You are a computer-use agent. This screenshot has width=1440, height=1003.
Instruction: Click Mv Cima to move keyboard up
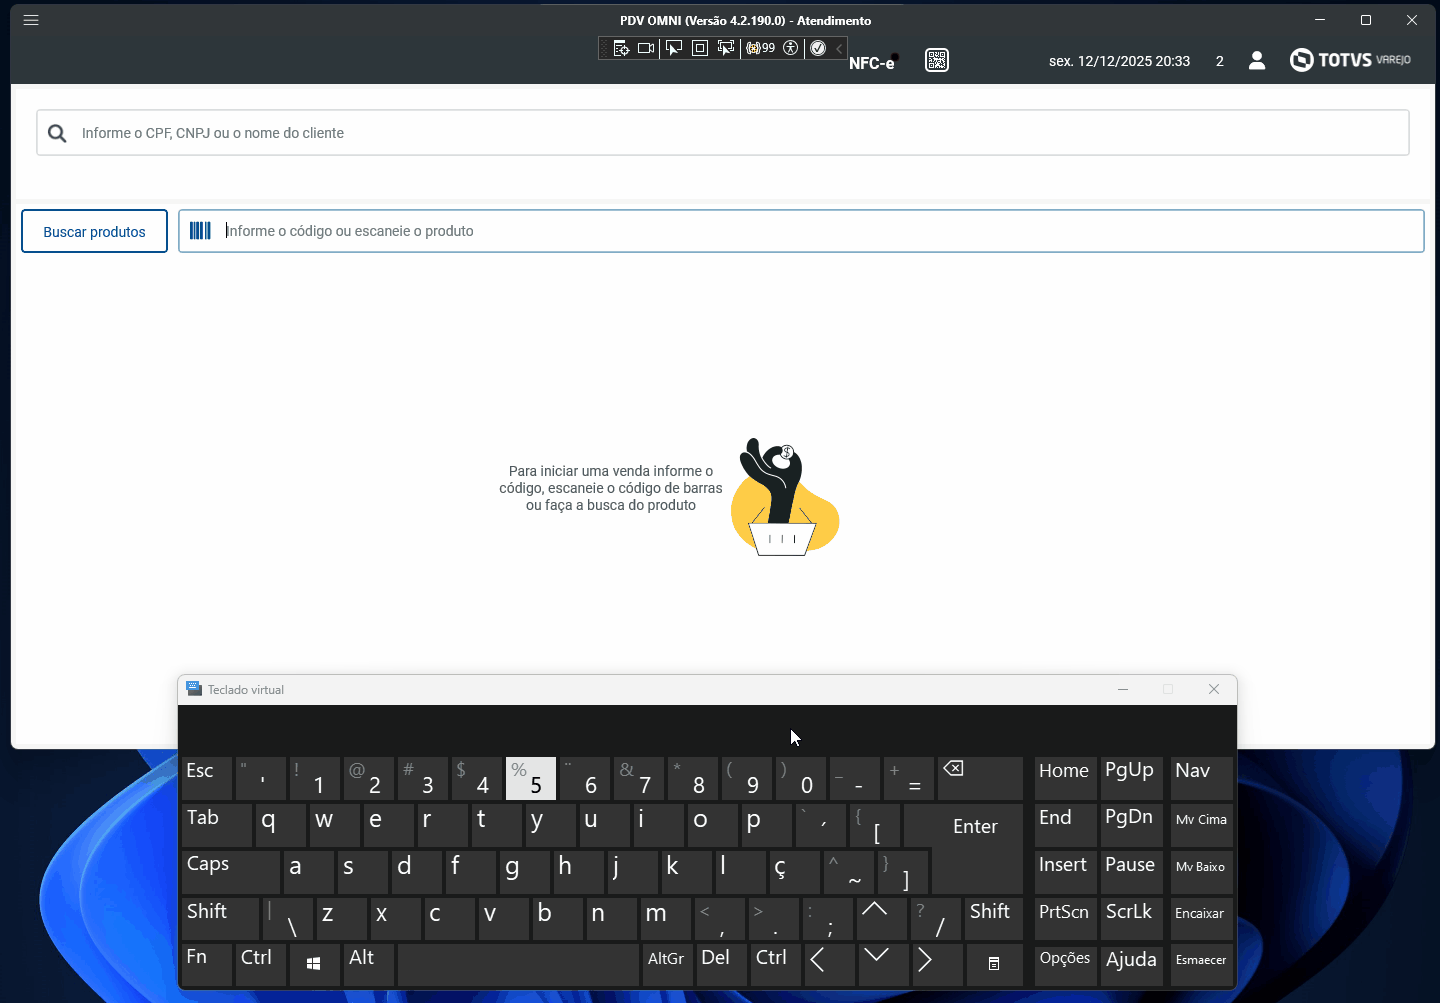1202,825
